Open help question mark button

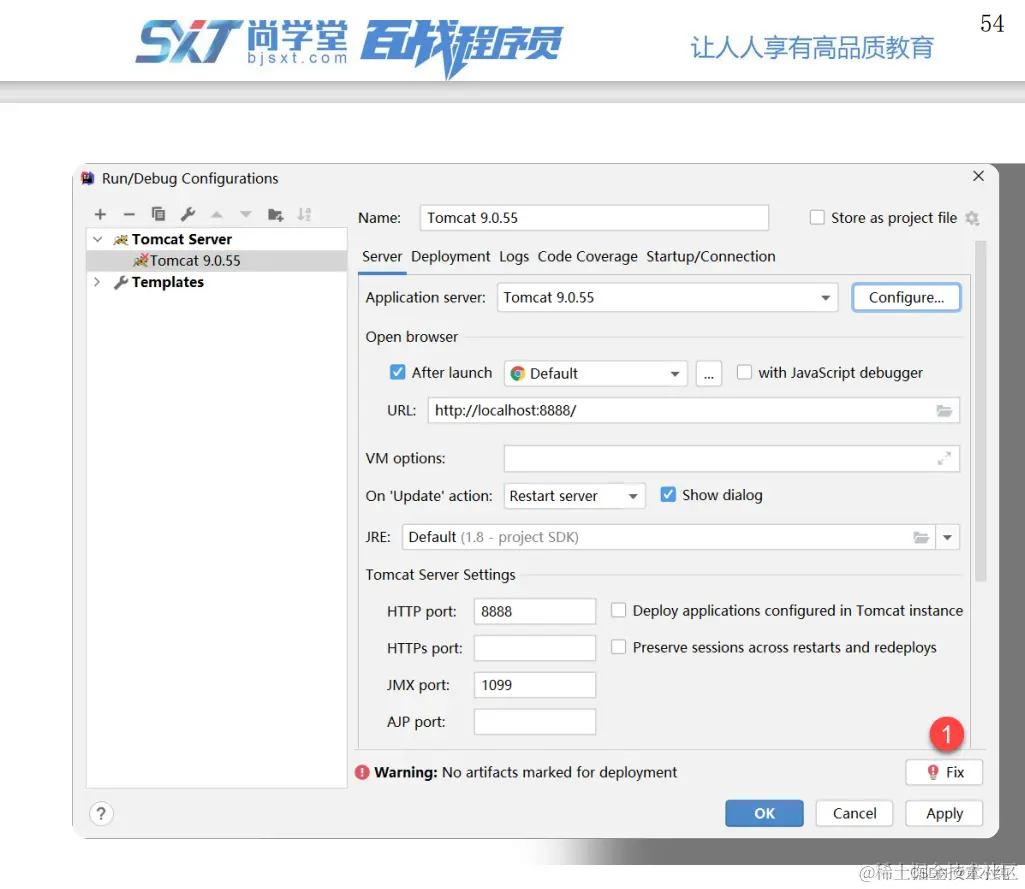(x=101, y=814)
